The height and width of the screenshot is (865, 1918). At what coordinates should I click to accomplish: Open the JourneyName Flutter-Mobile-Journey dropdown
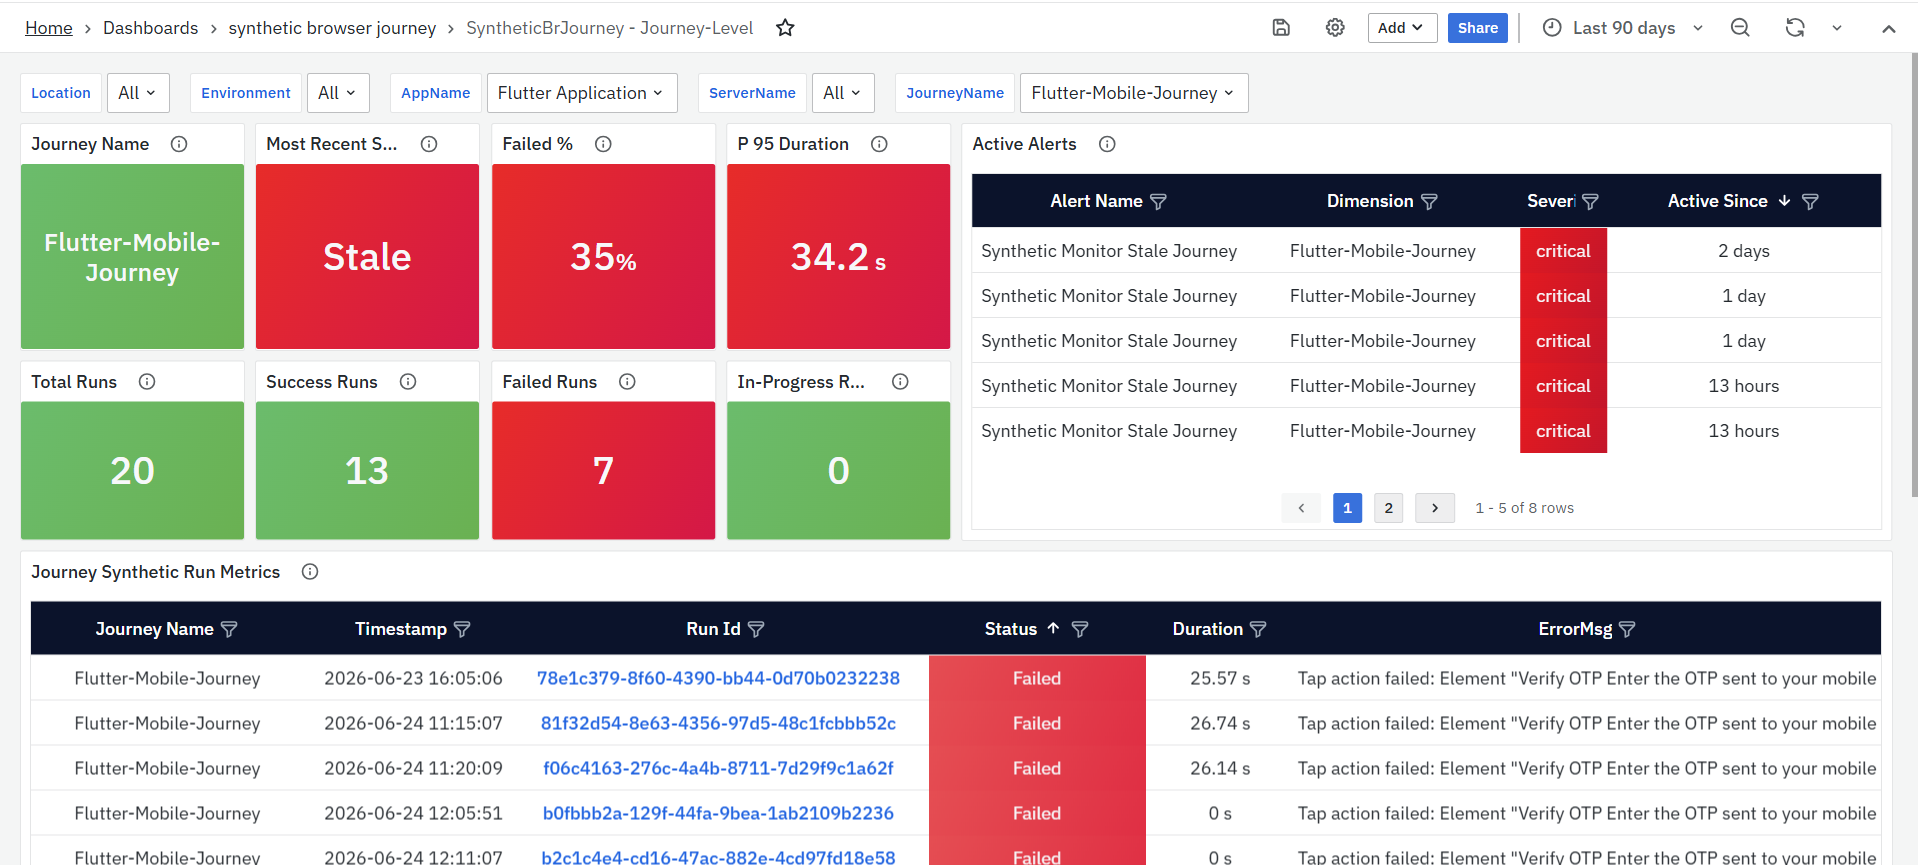pos(1134,93)
